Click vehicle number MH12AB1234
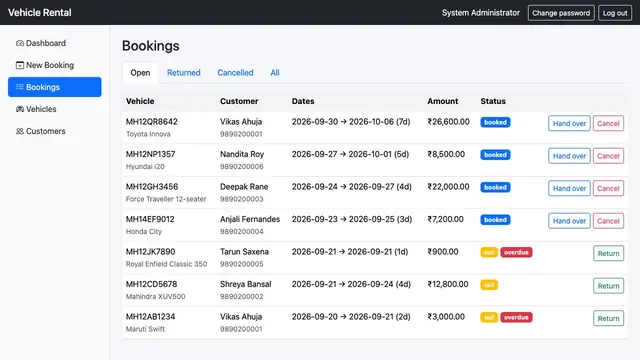Viewport: 640px width, 360px height. click(x=150, y=317)
